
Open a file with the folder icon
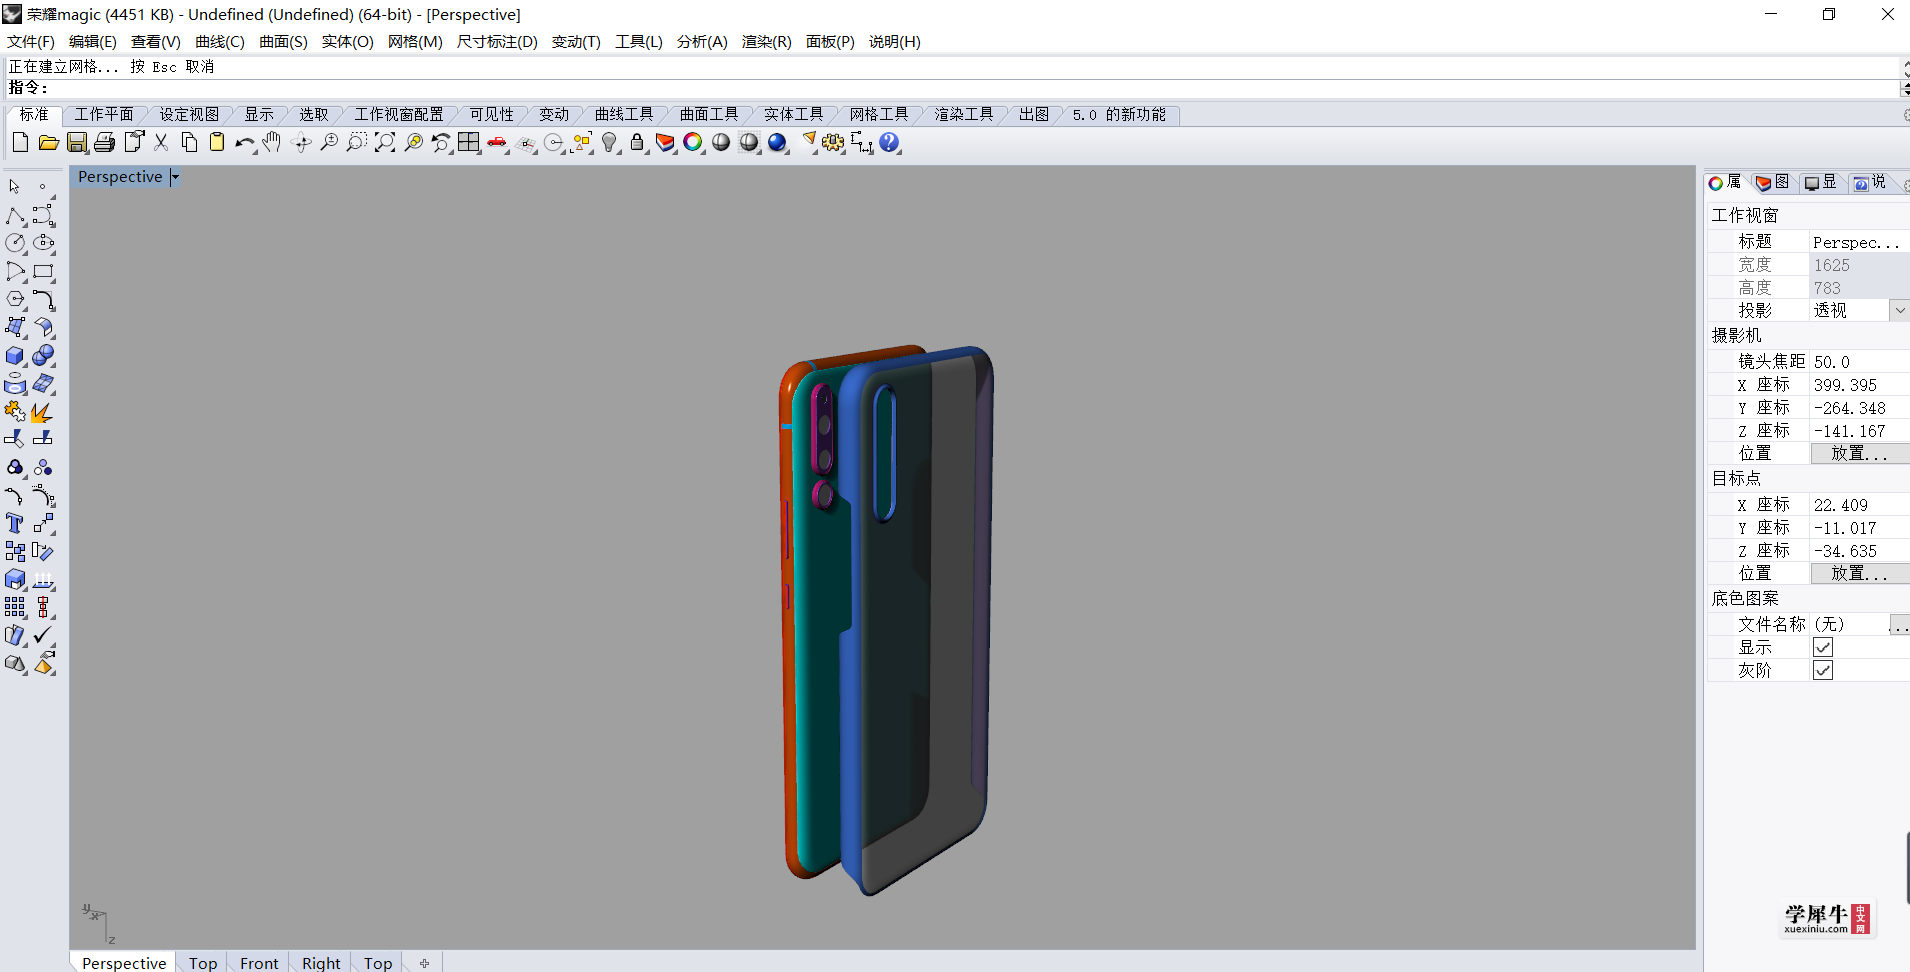click(x=48, y=143)
